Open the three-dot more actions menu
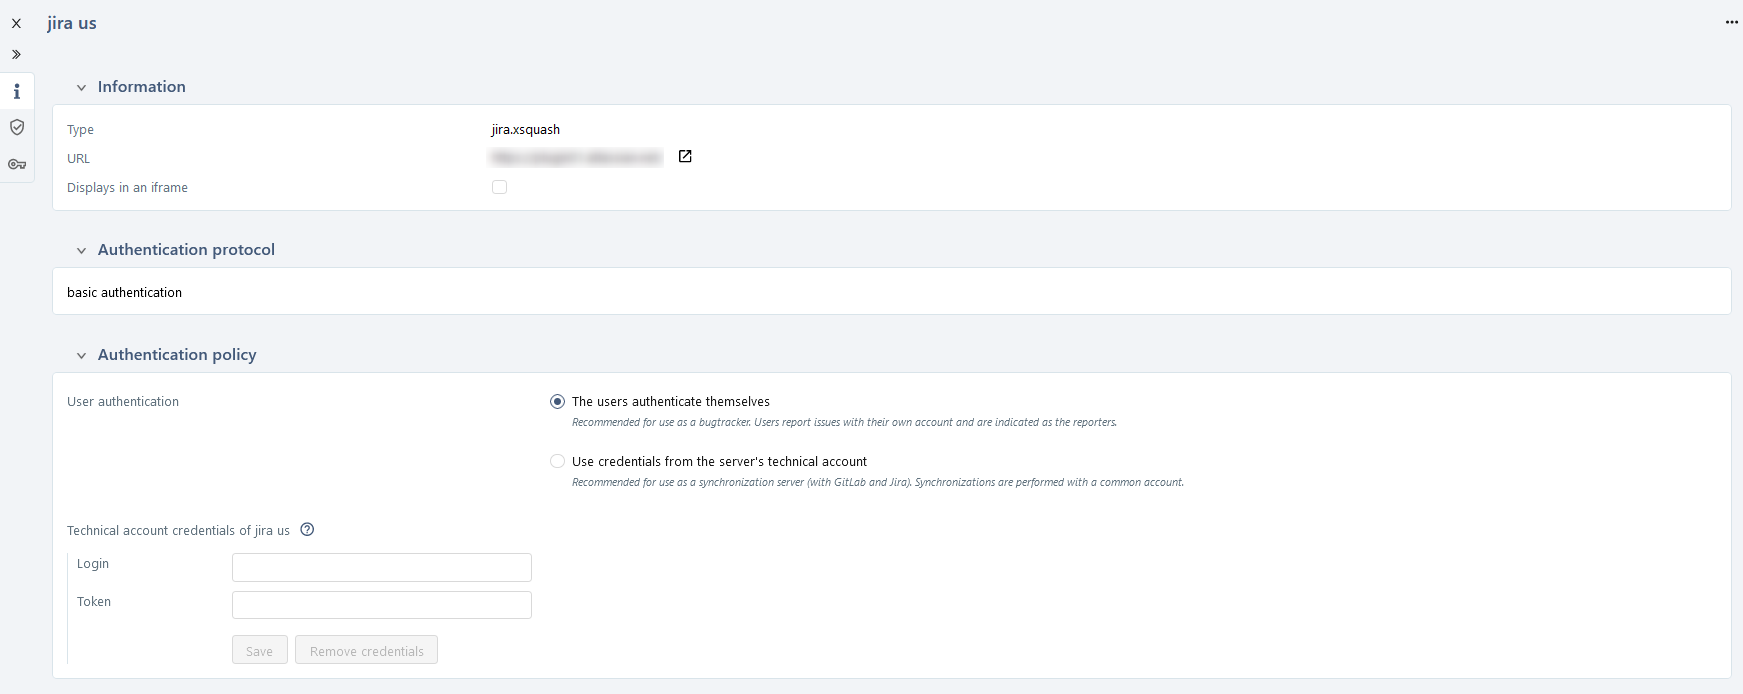The image size is (1743, 694). [x=1730, y=21]
